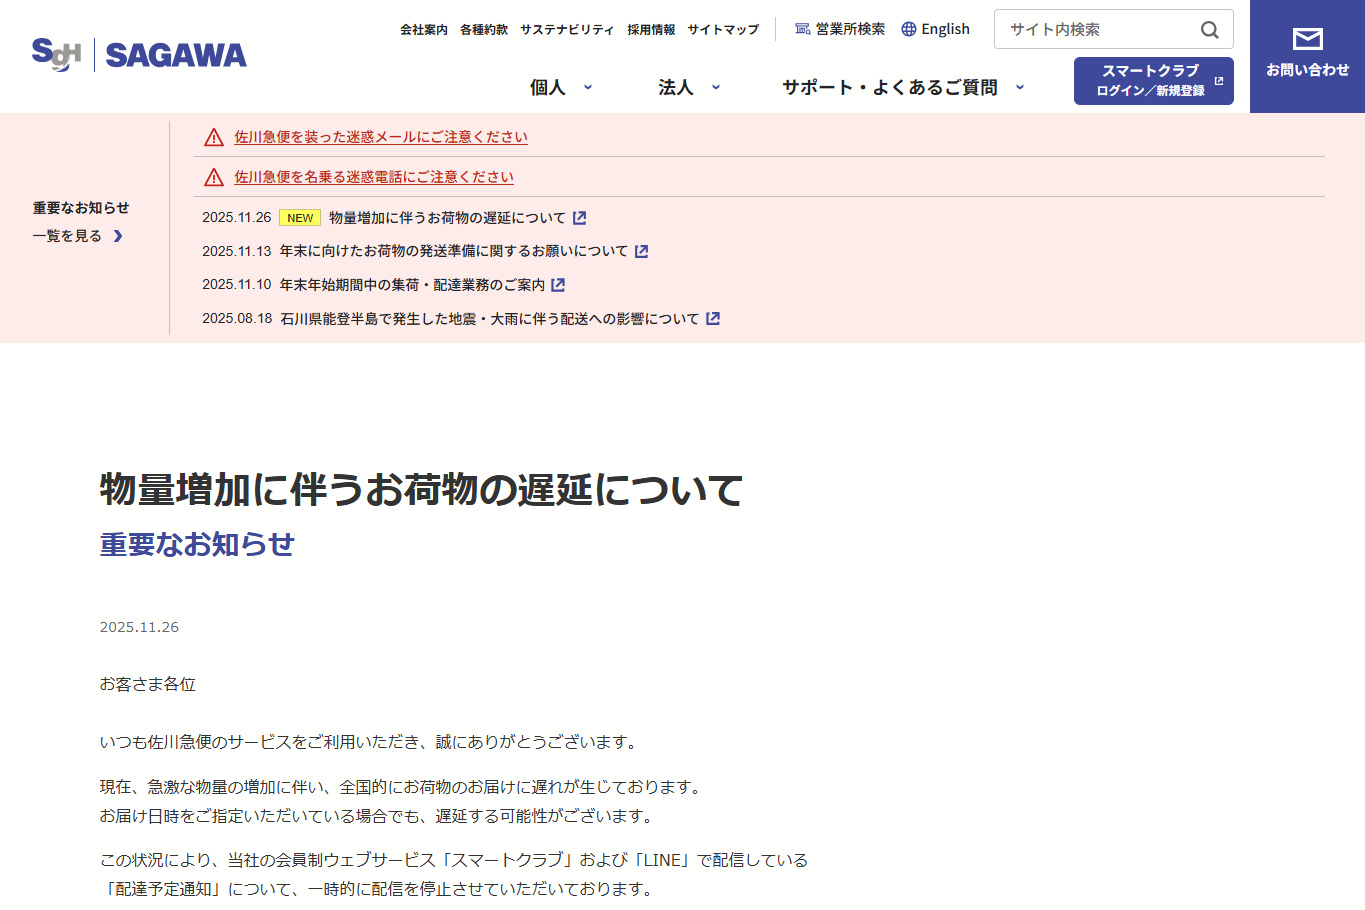Click the arrow icon next to 一覧を見る

click(118, 236)
